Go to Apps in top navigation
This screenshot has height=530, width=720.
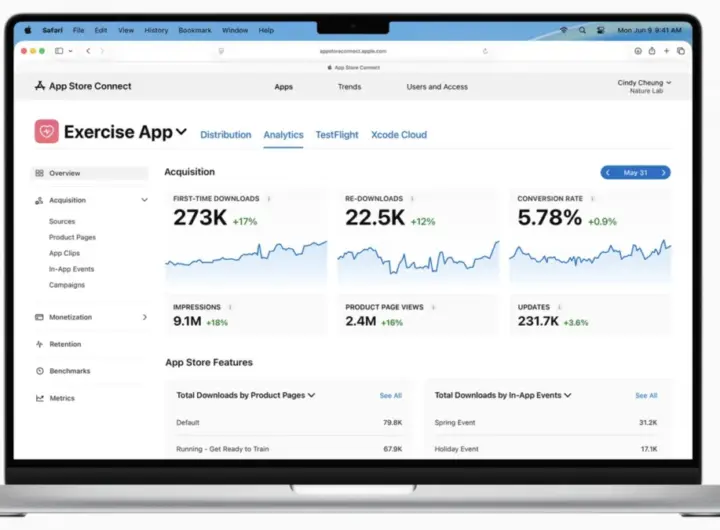click(283, 87)
